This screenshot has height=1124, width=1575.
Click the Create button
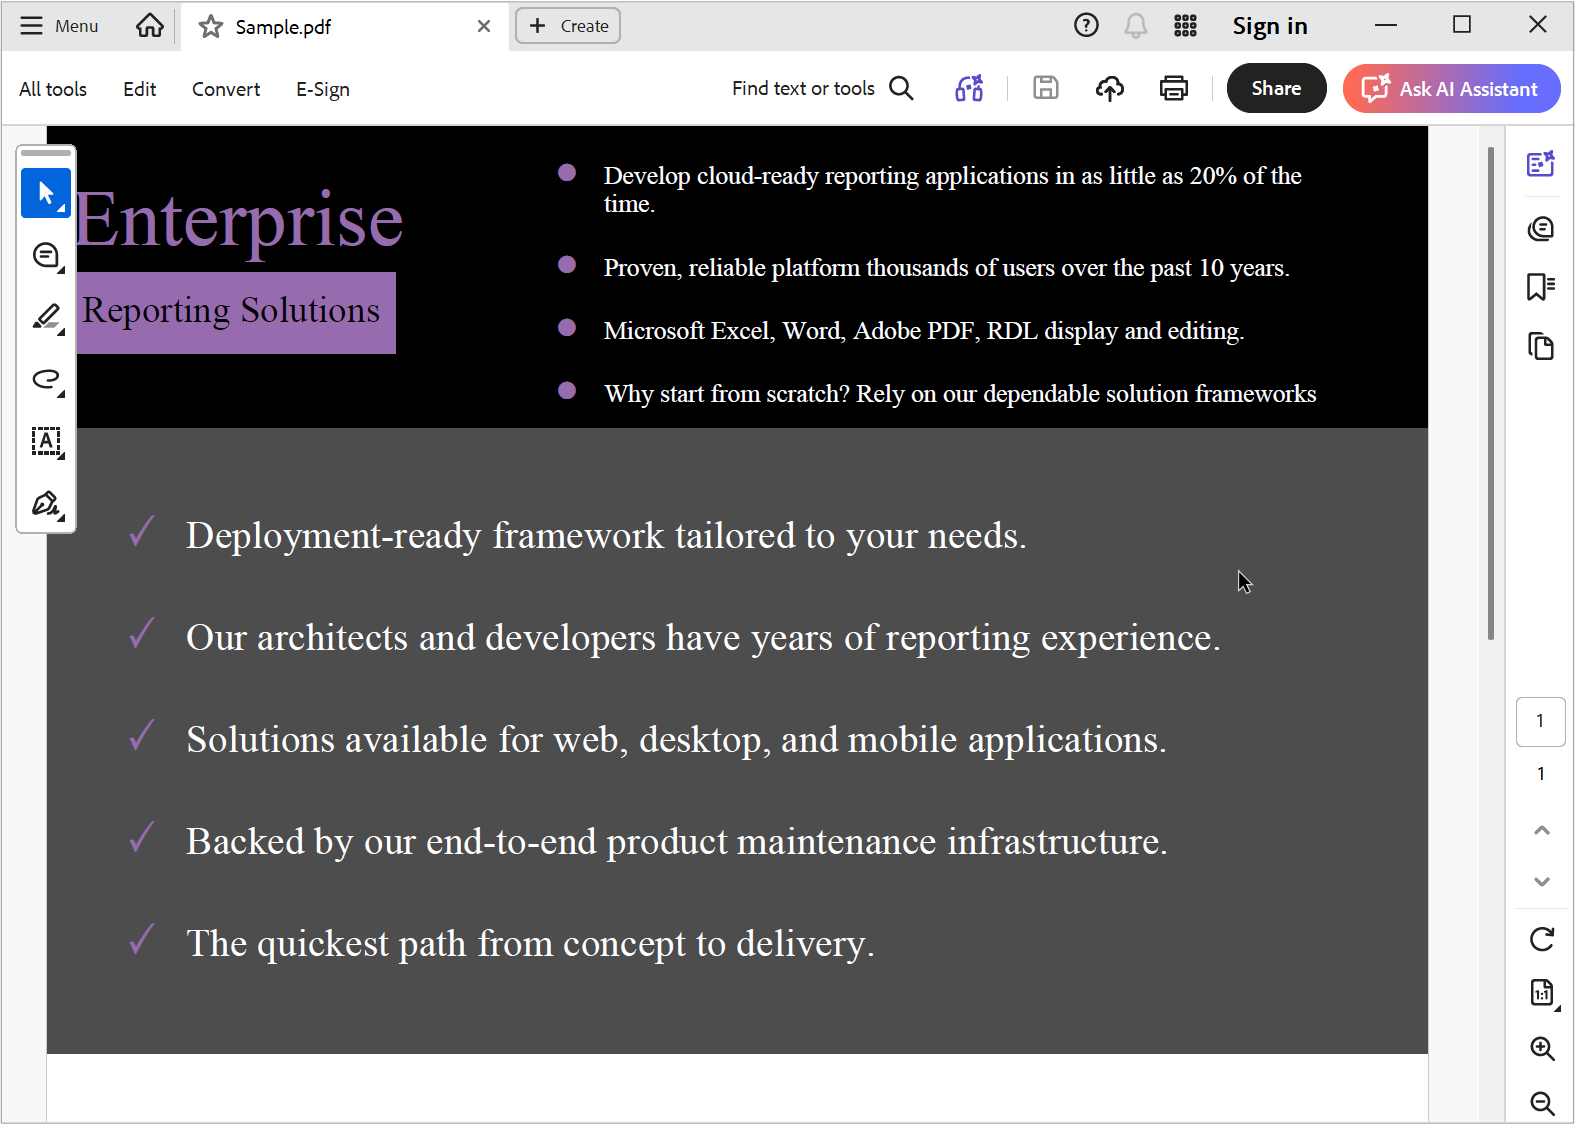[568, 26]
